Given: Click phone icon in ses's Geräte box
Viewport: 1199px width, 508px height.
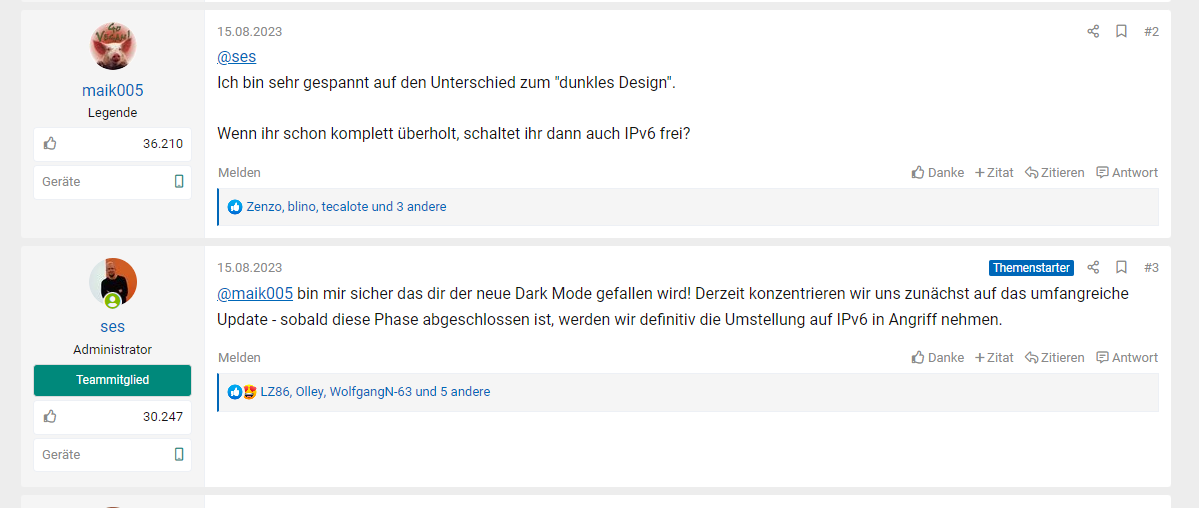Looking at the screenshot, I should tap(179, 455).
